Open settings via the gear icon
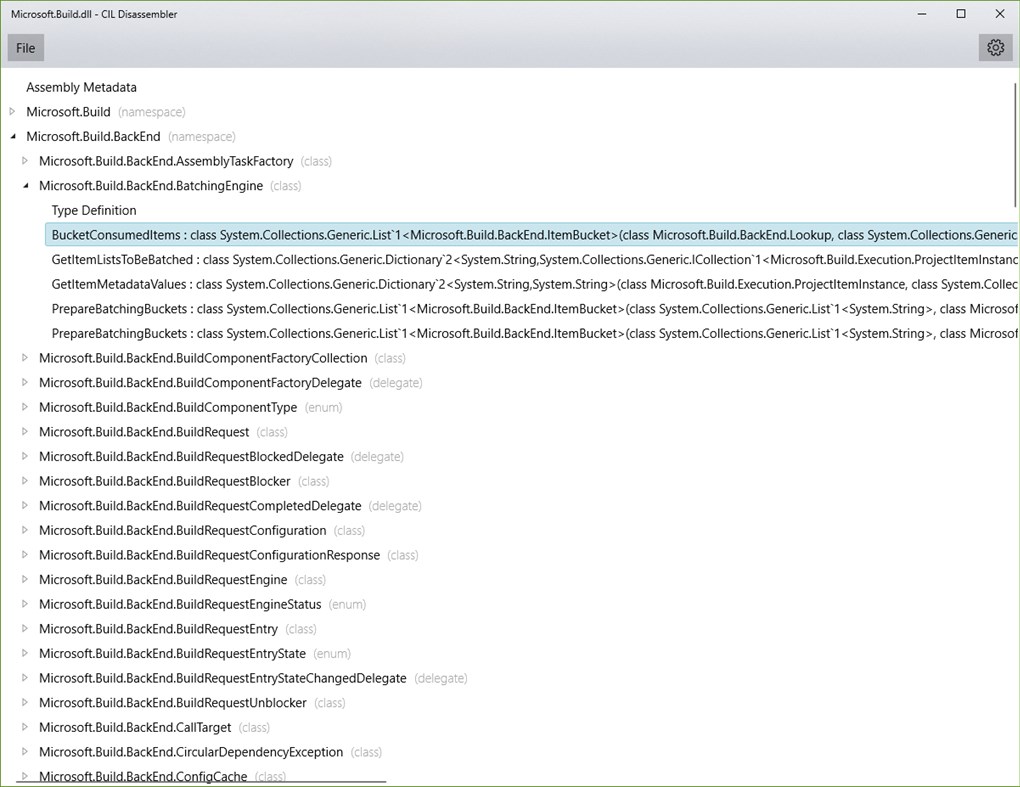The width and height of the screenshot is (1020, 787). [x=995, y=48]
